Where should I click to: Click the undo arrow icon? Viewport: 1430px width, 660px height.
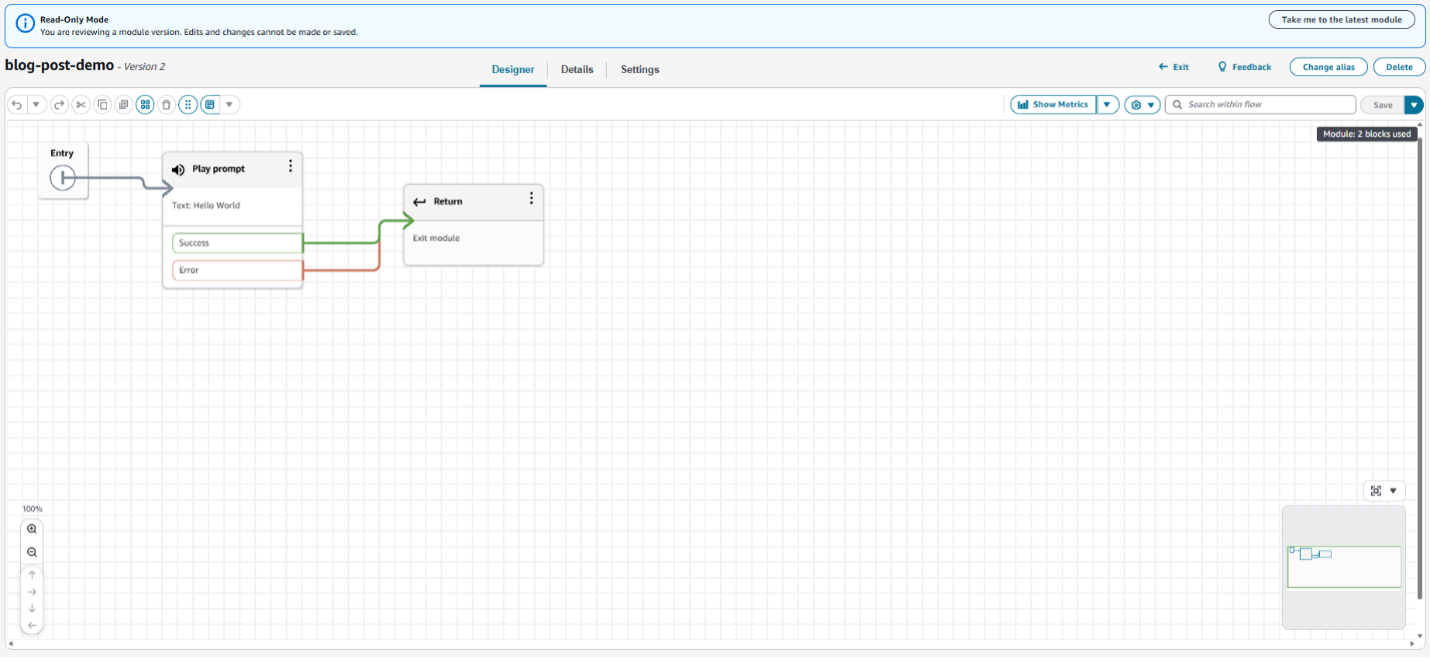(17, 105)
